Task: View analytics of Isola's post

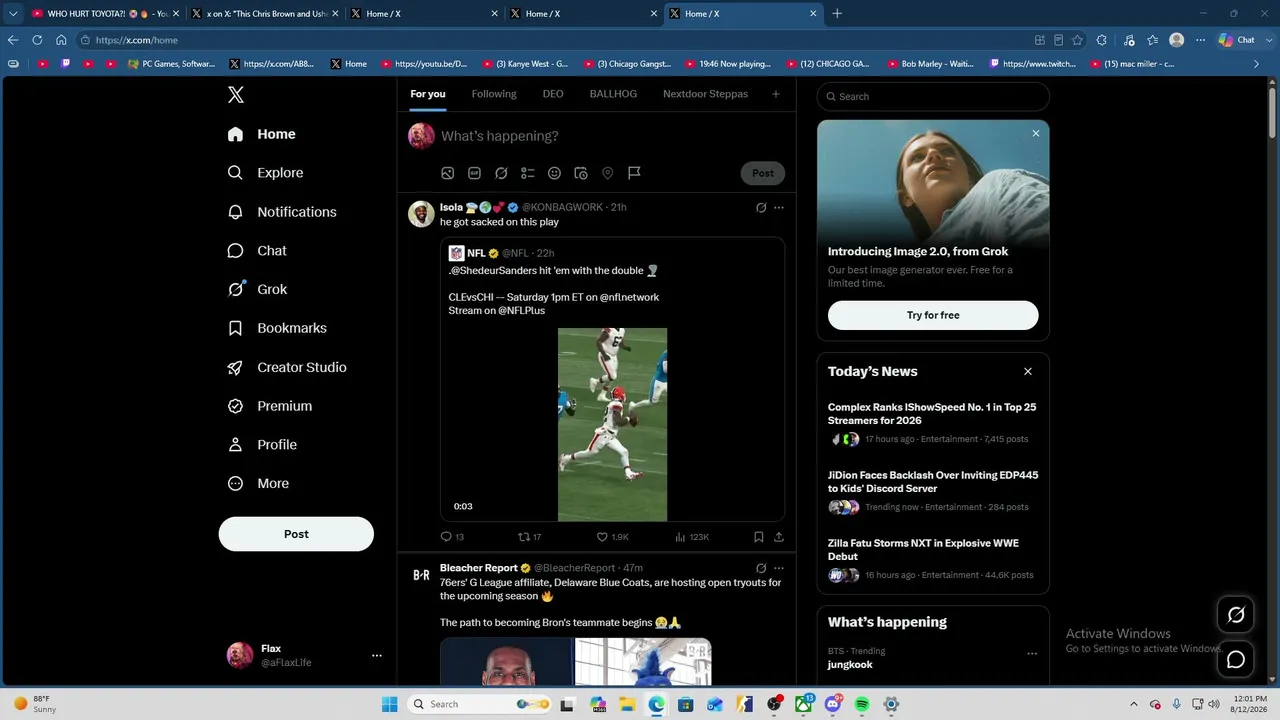Action: tap(692, 537)
